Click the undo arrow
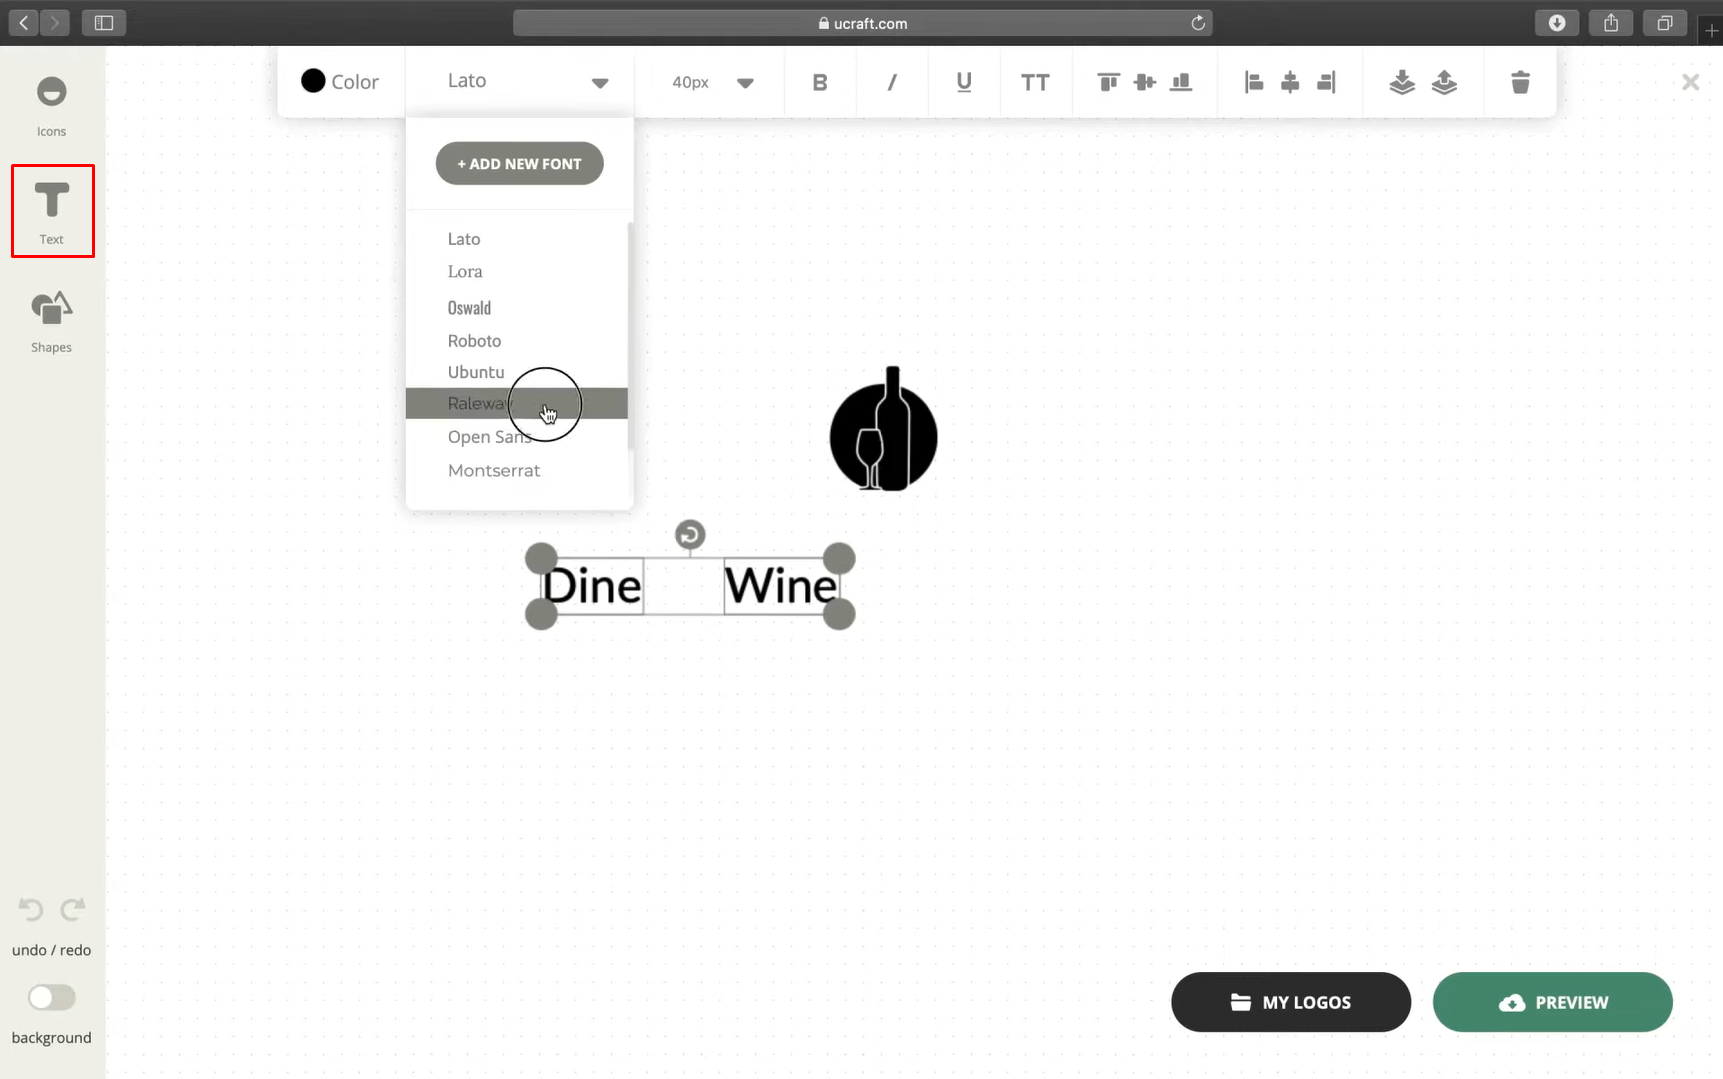Image resolution: width=1723 pixels, height=1079 pixels. (x=31, y=909)
